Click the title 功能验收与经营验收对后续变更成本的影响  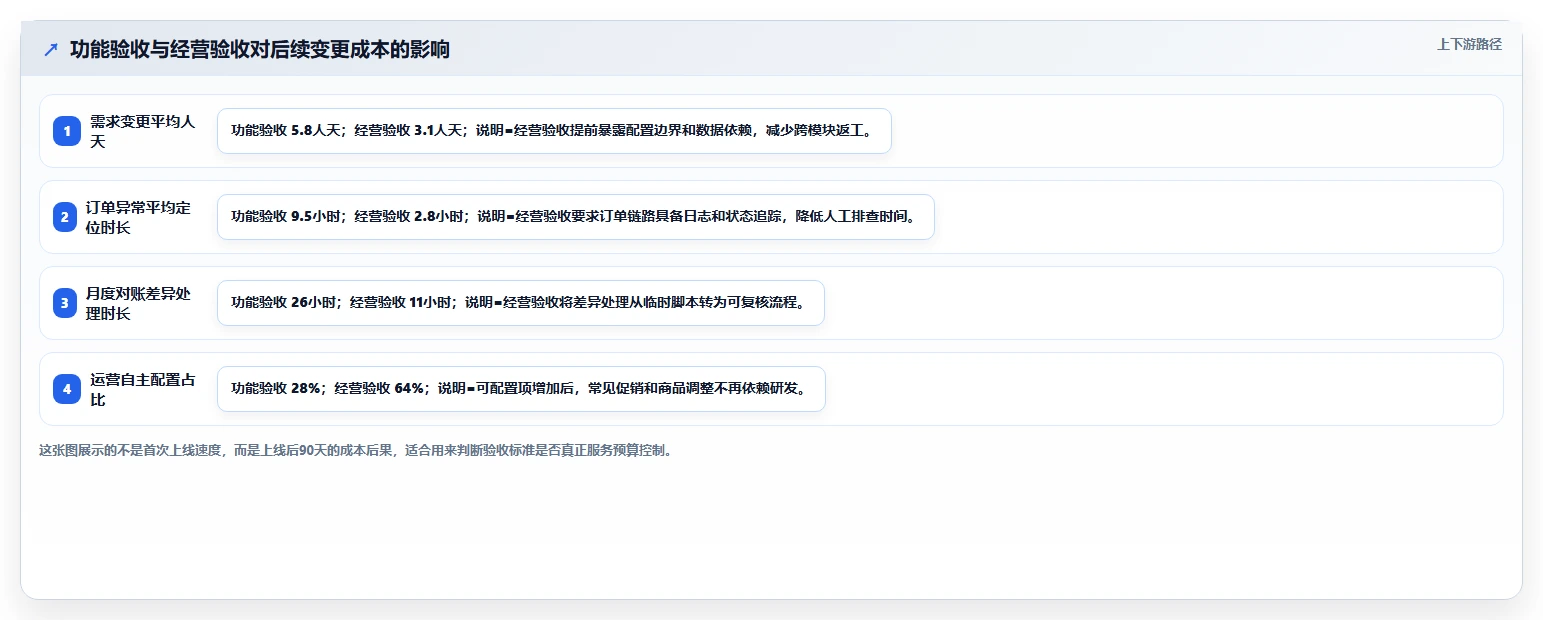[x=260, y=49]
